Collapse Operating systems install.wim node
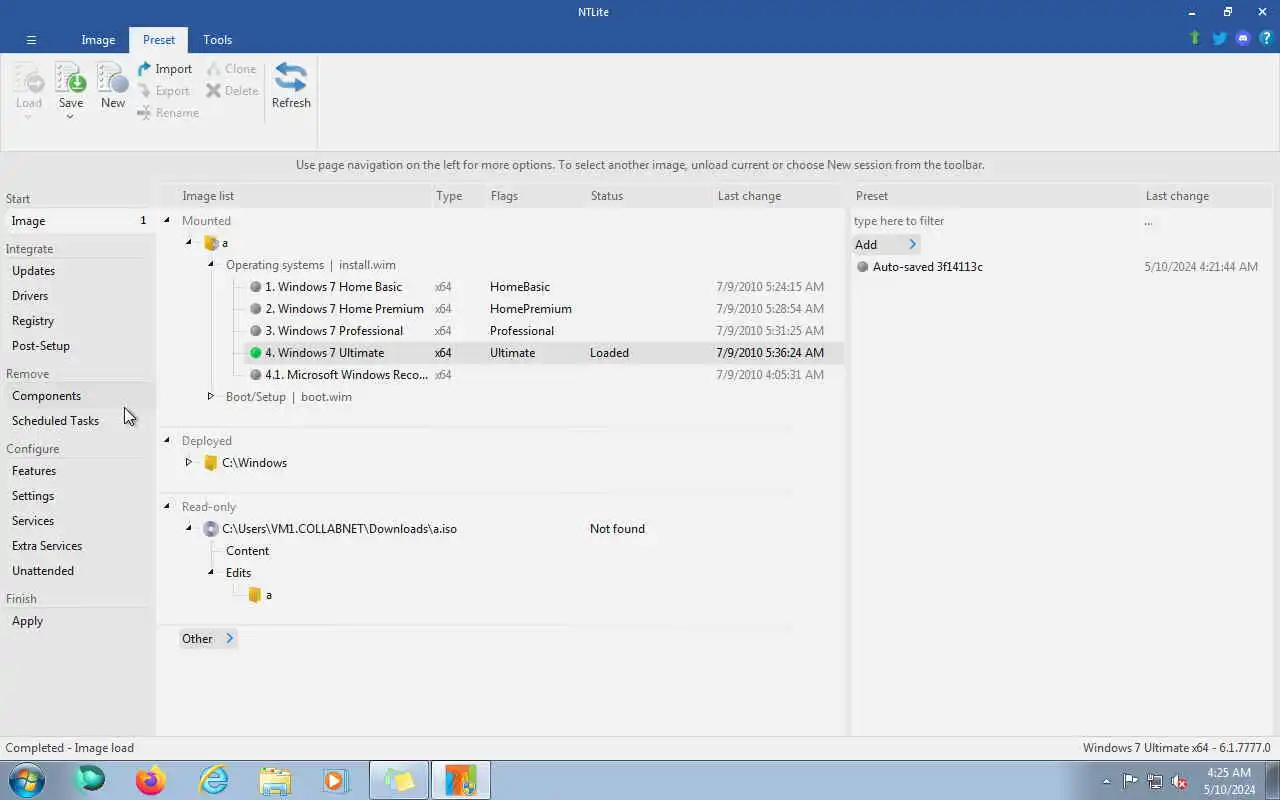 click(211, 265)
